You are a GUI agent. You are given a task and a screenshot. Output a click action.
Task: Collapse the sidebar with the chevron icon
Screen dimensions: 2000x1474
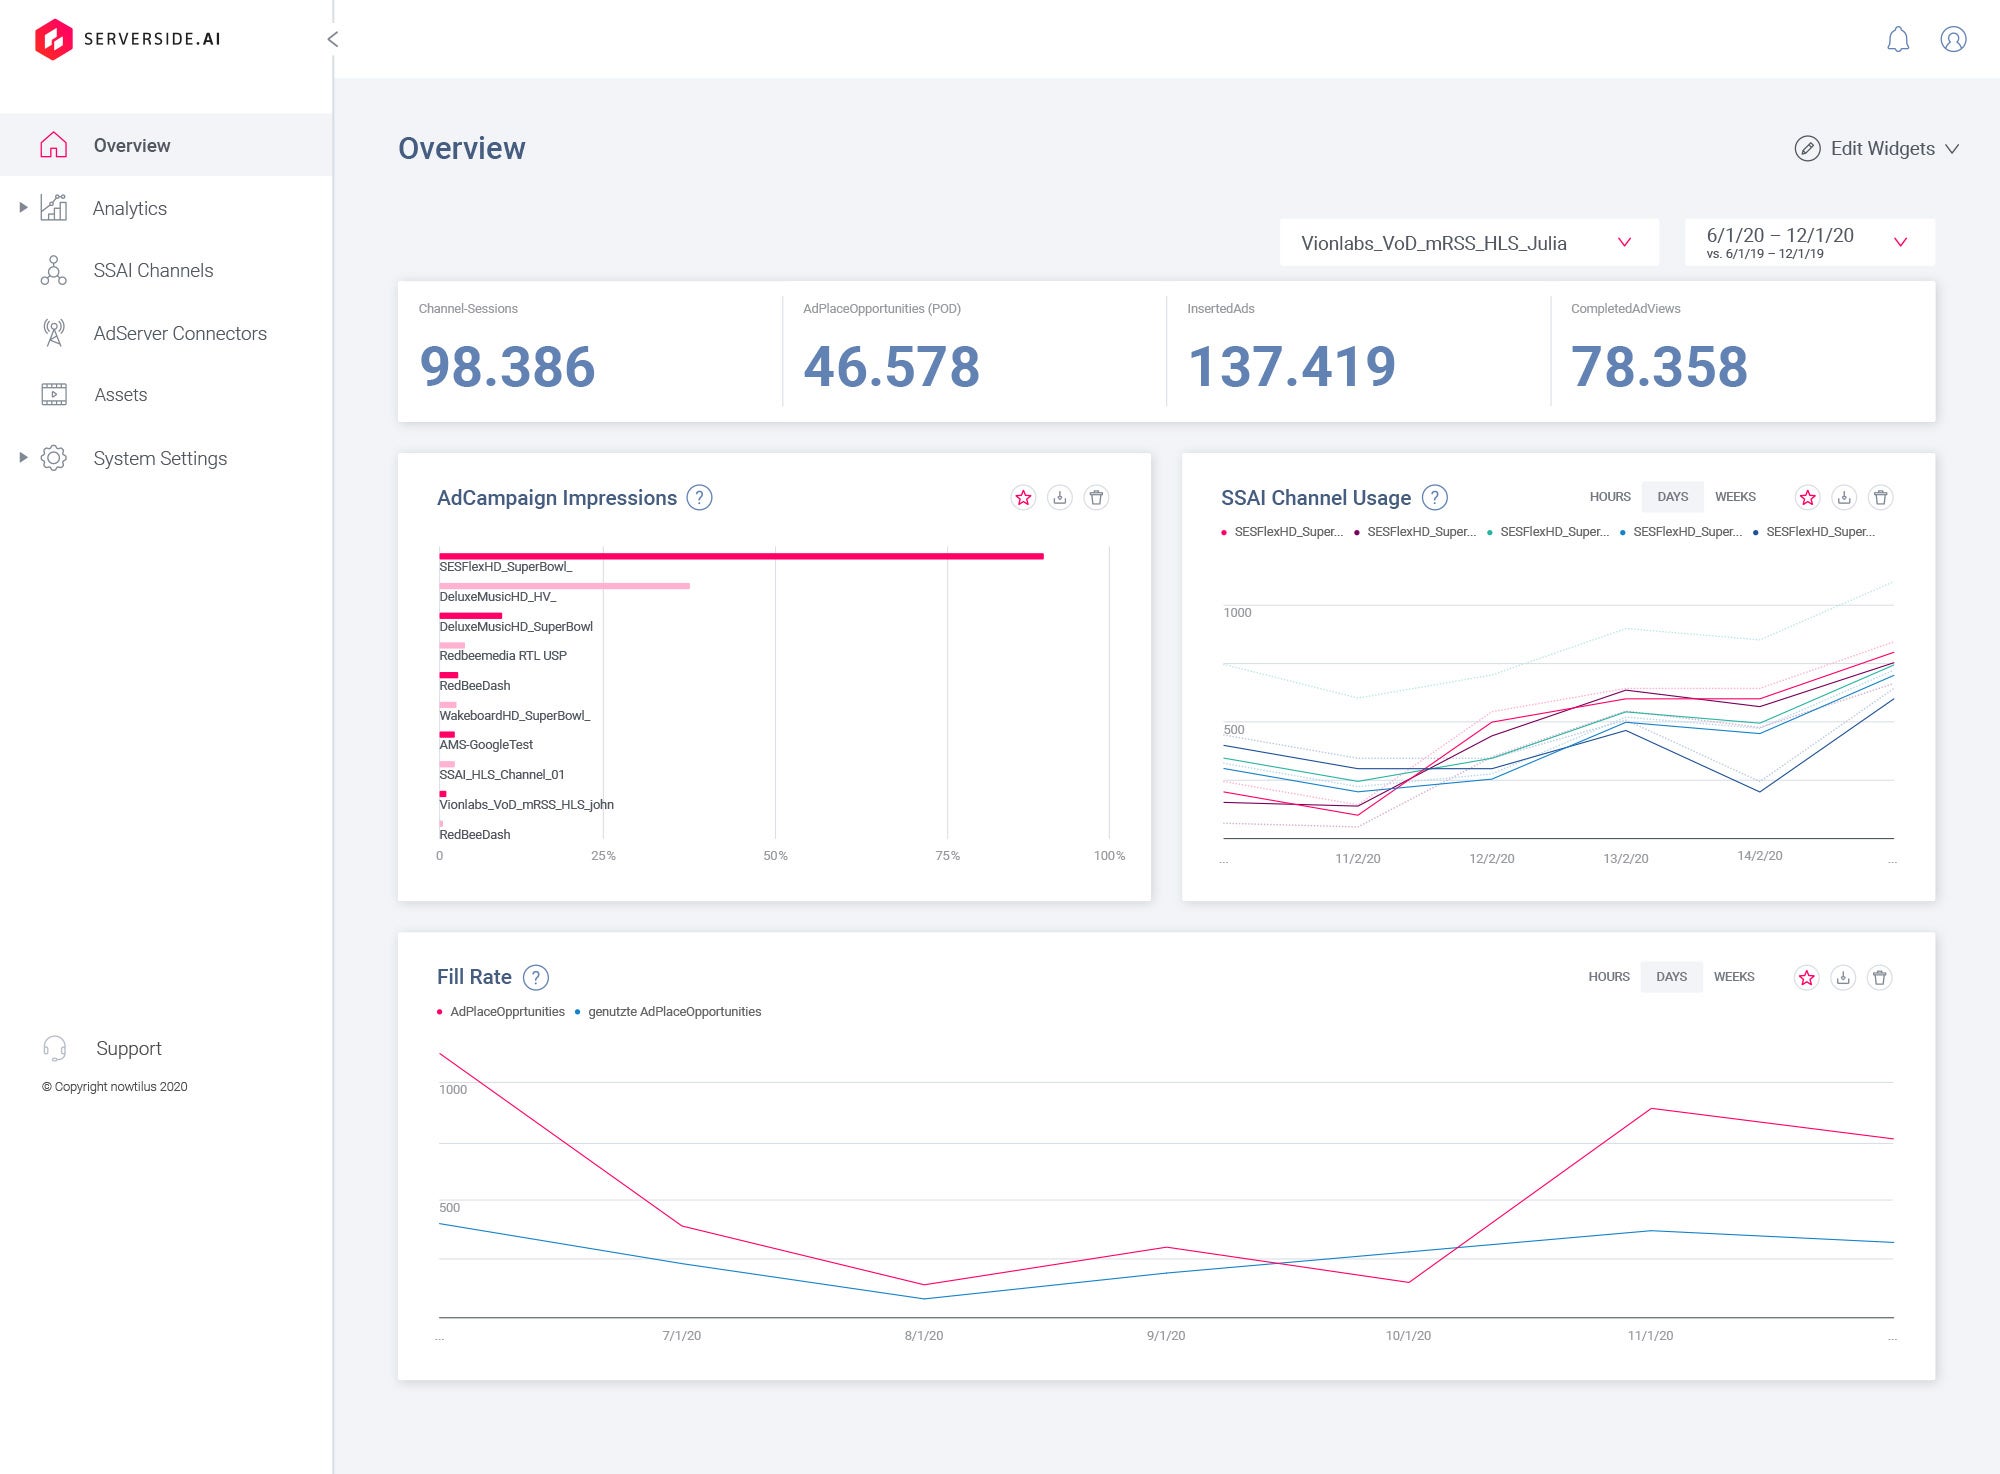tap(333, 40)
